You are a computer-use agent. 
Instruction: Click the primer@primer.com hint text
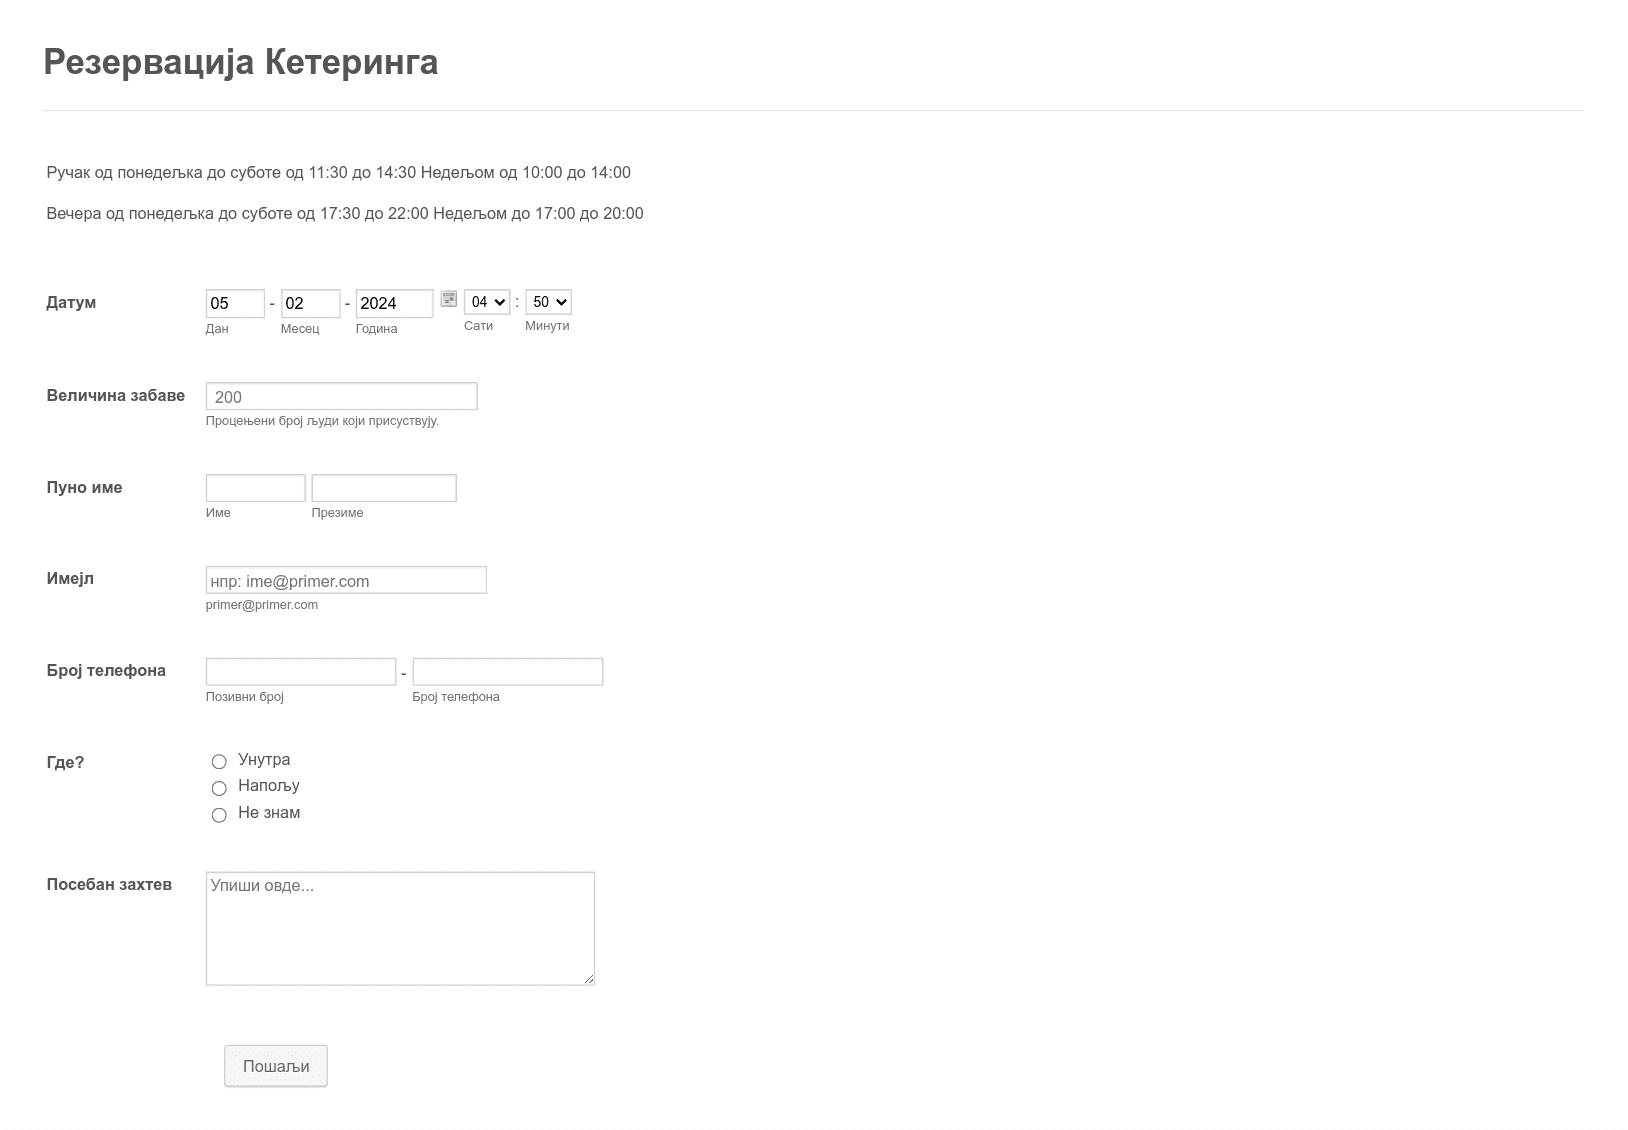tap(262, 605)
